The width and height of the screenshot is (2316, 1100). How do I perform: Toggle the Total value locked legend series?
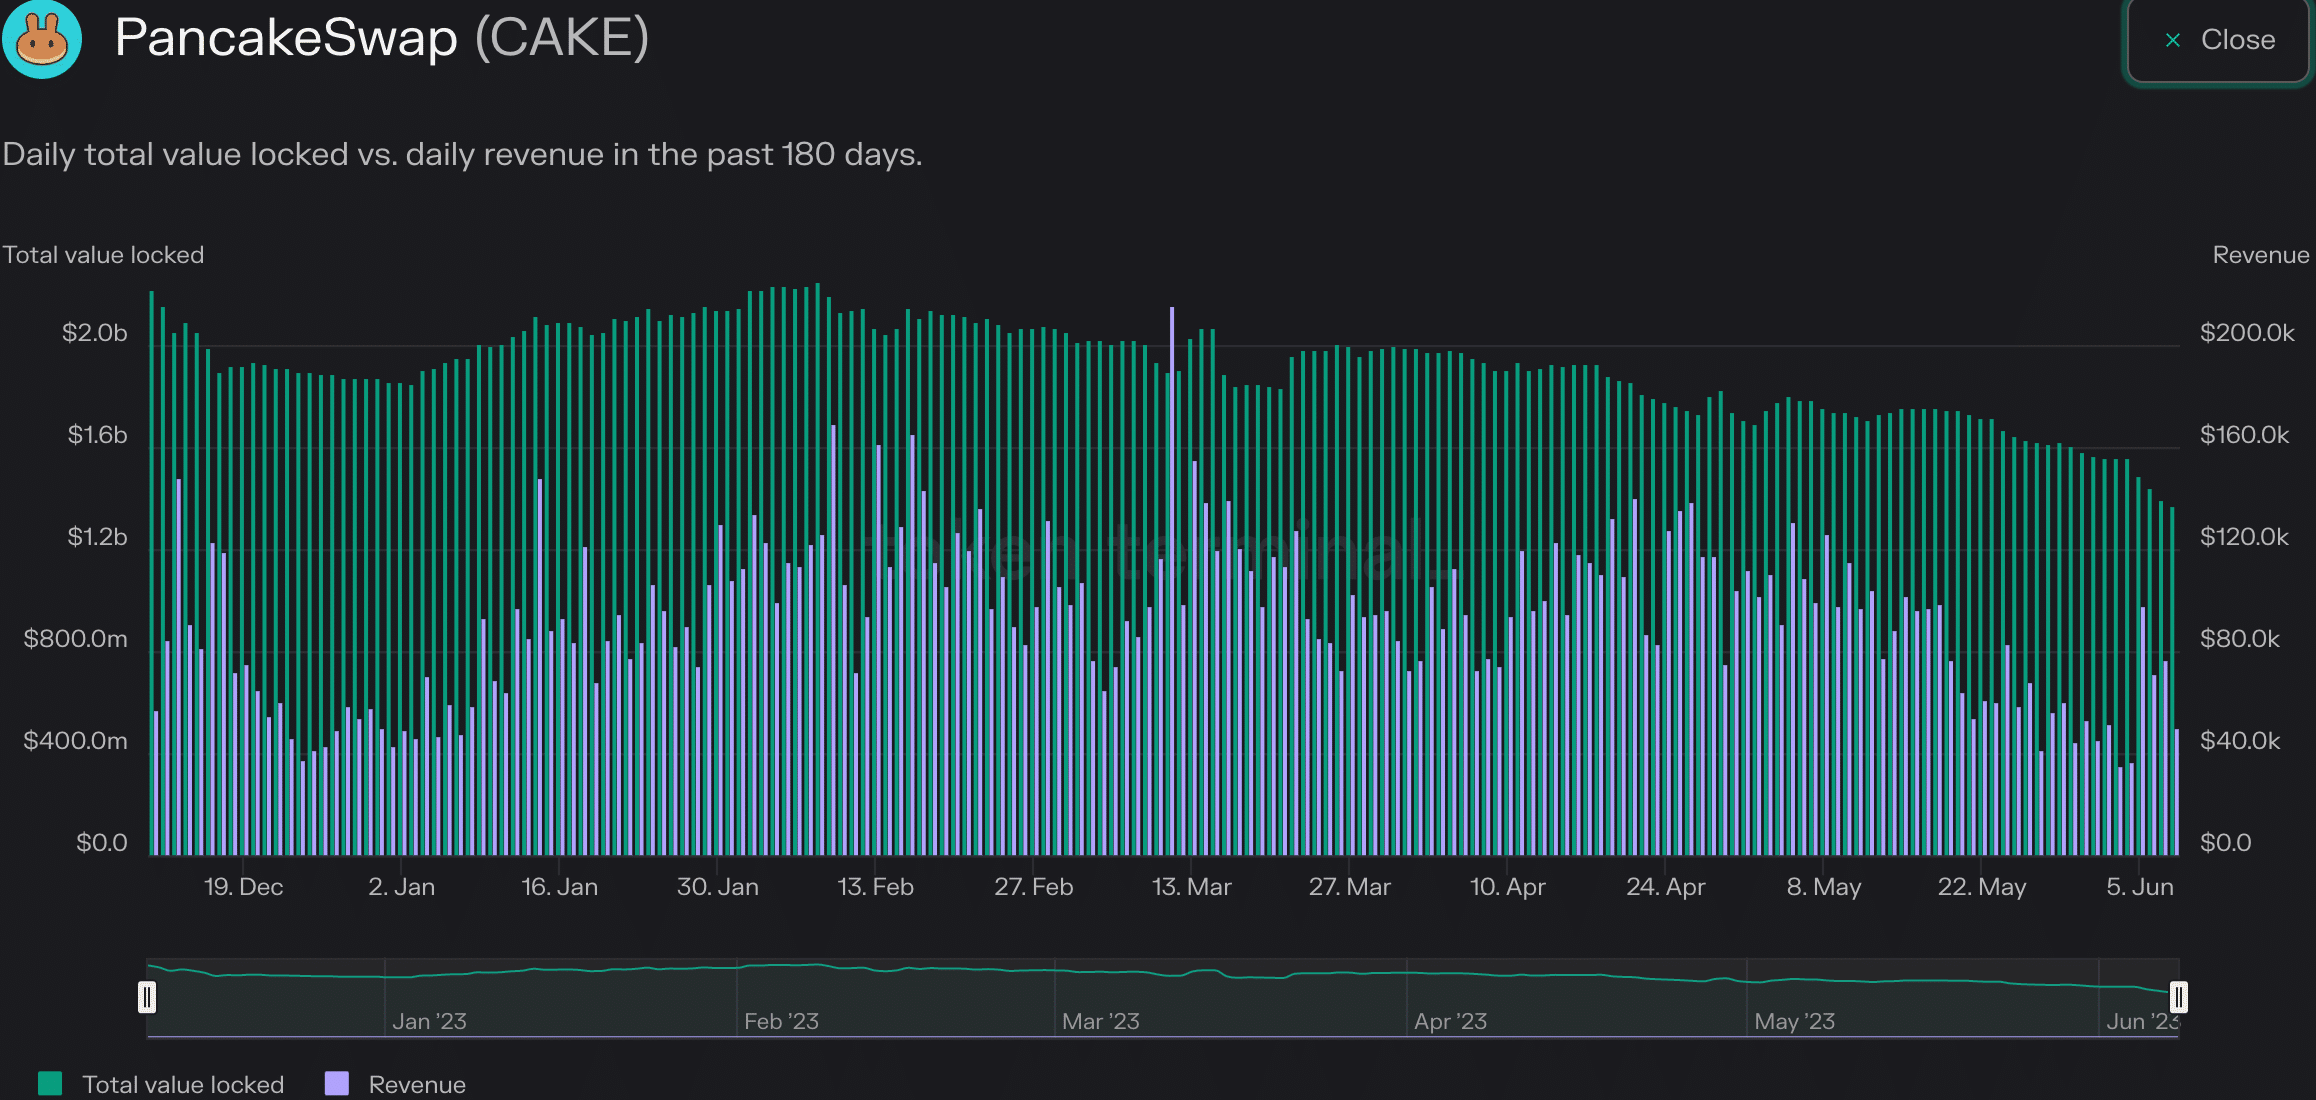pos(161,1084)
